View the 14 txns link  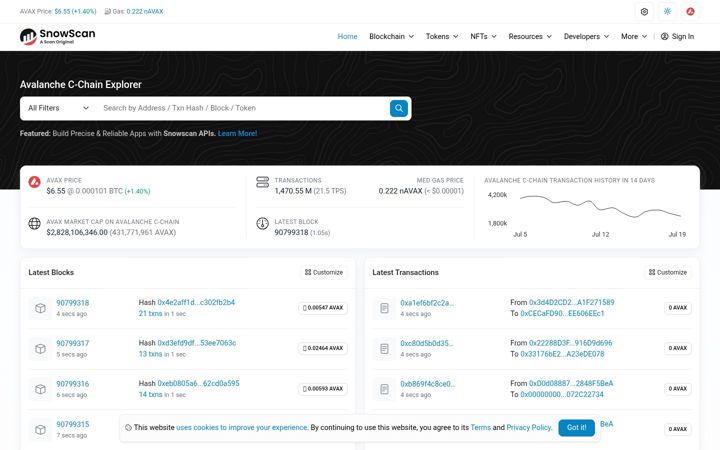tap(150, 394)
